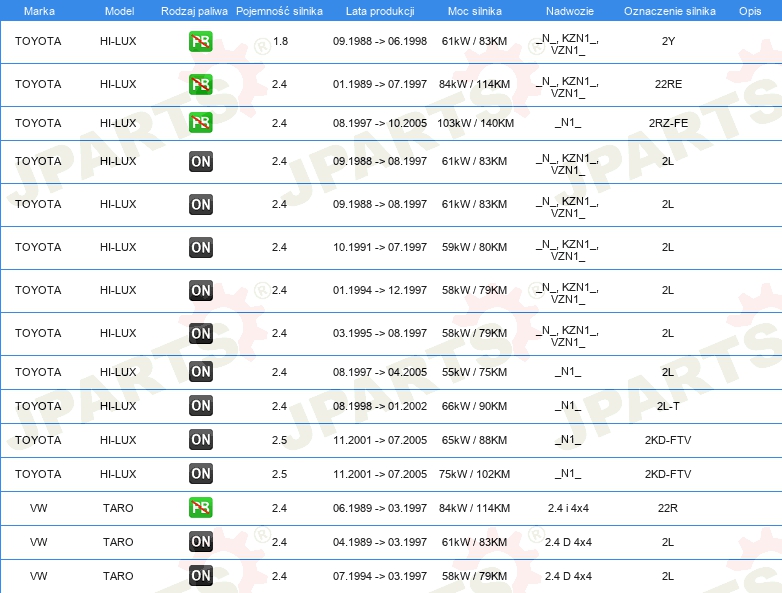Select the 06.1989 -> 03.1997 production years cell
Screen dimensions: 782x593
click(380, 508)
